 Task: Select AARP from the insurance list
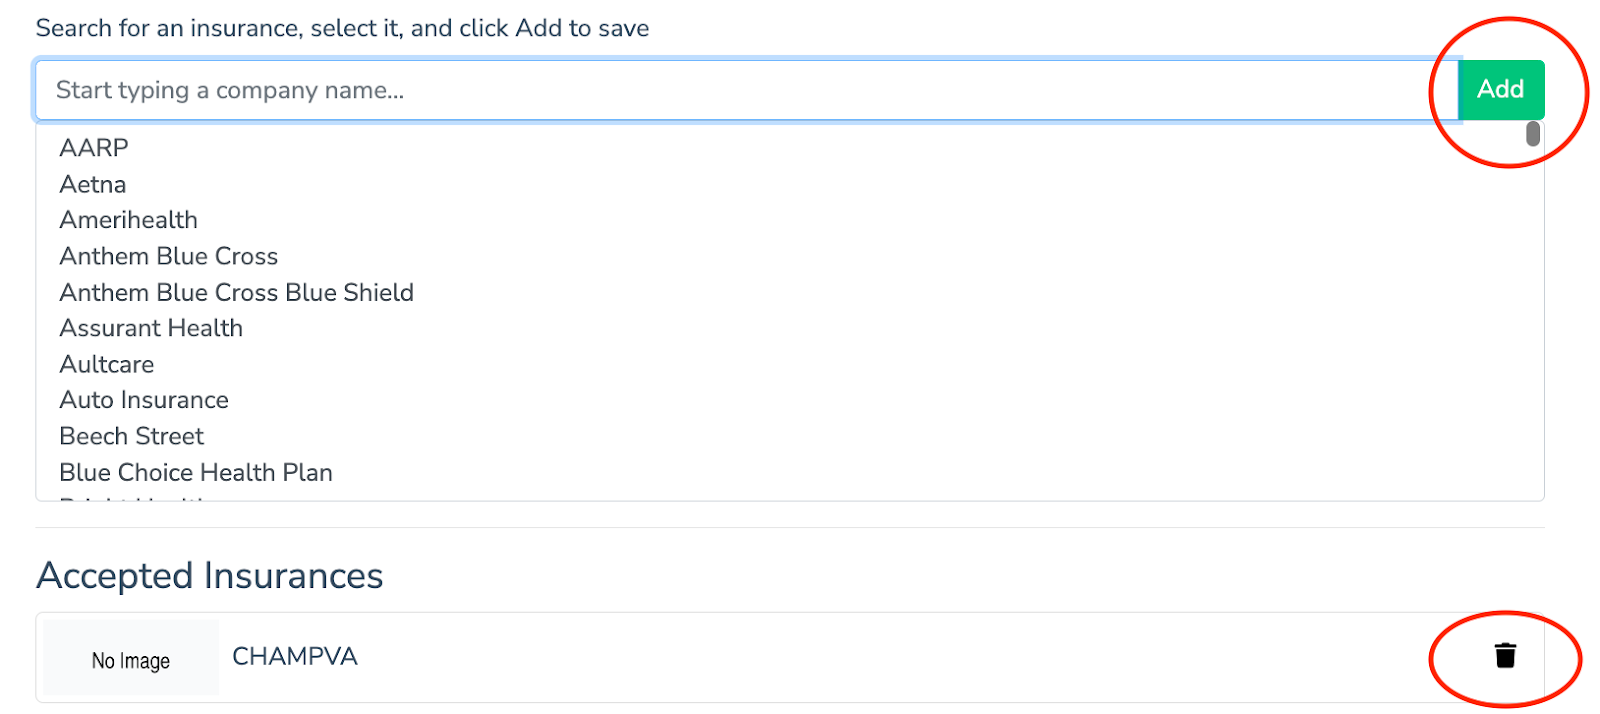94,148
